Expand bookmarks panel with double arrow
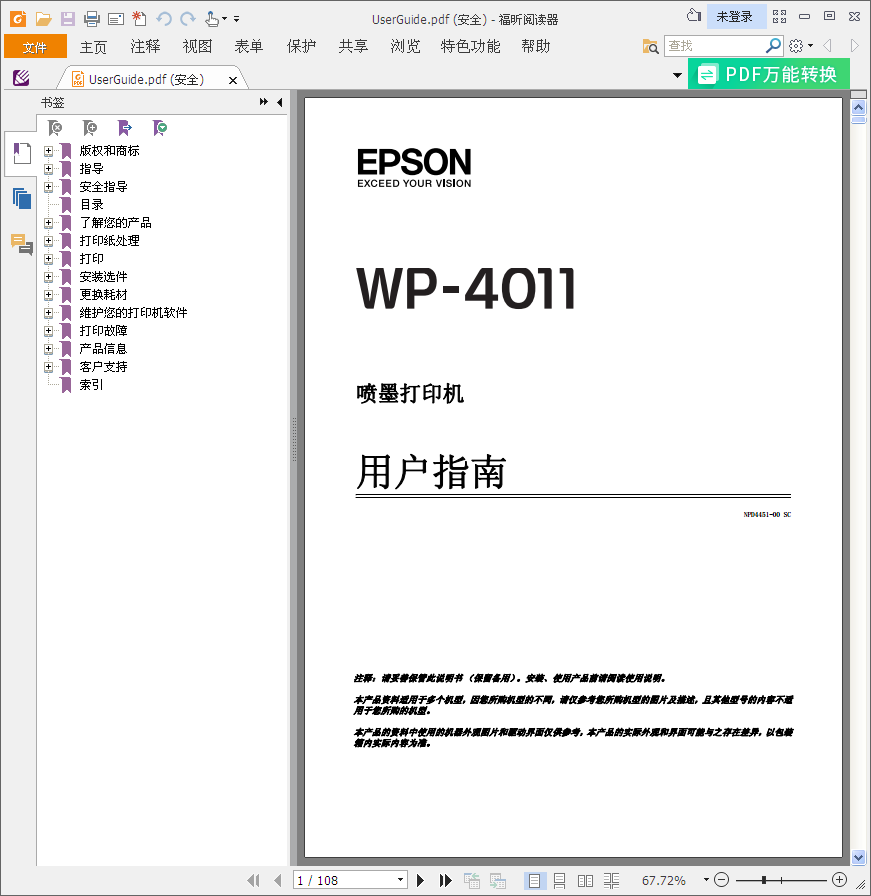 point(263,102)
